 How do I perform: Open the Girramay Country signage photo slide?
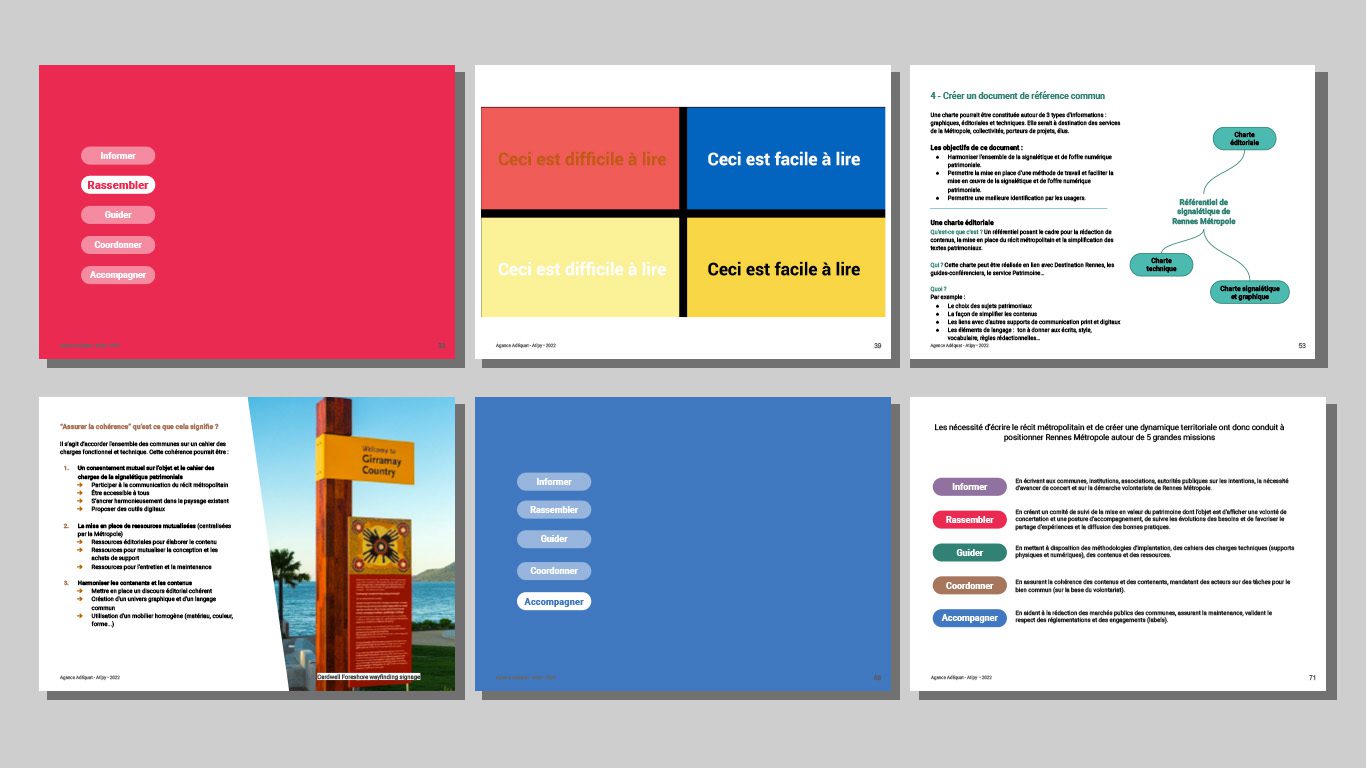tap(246, 544)
